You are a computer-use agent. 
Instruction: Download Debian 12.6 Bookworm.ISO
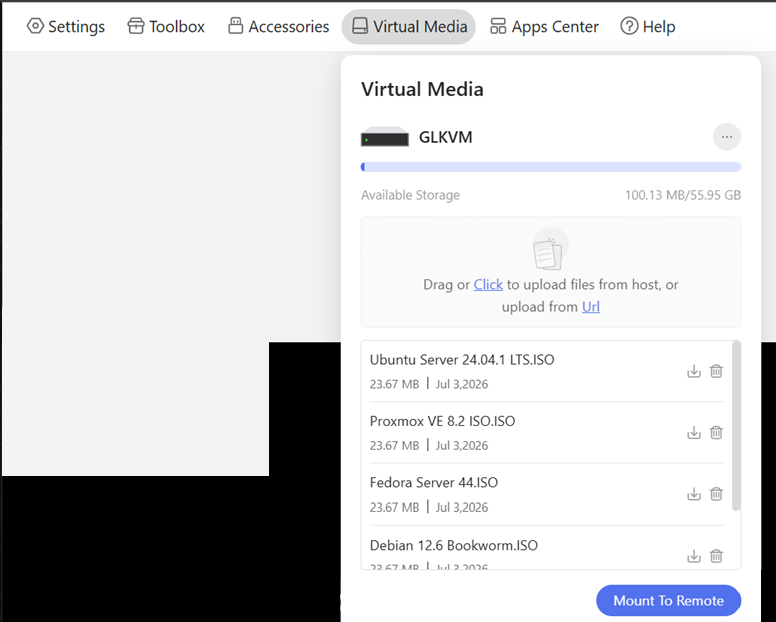point(694,556)
